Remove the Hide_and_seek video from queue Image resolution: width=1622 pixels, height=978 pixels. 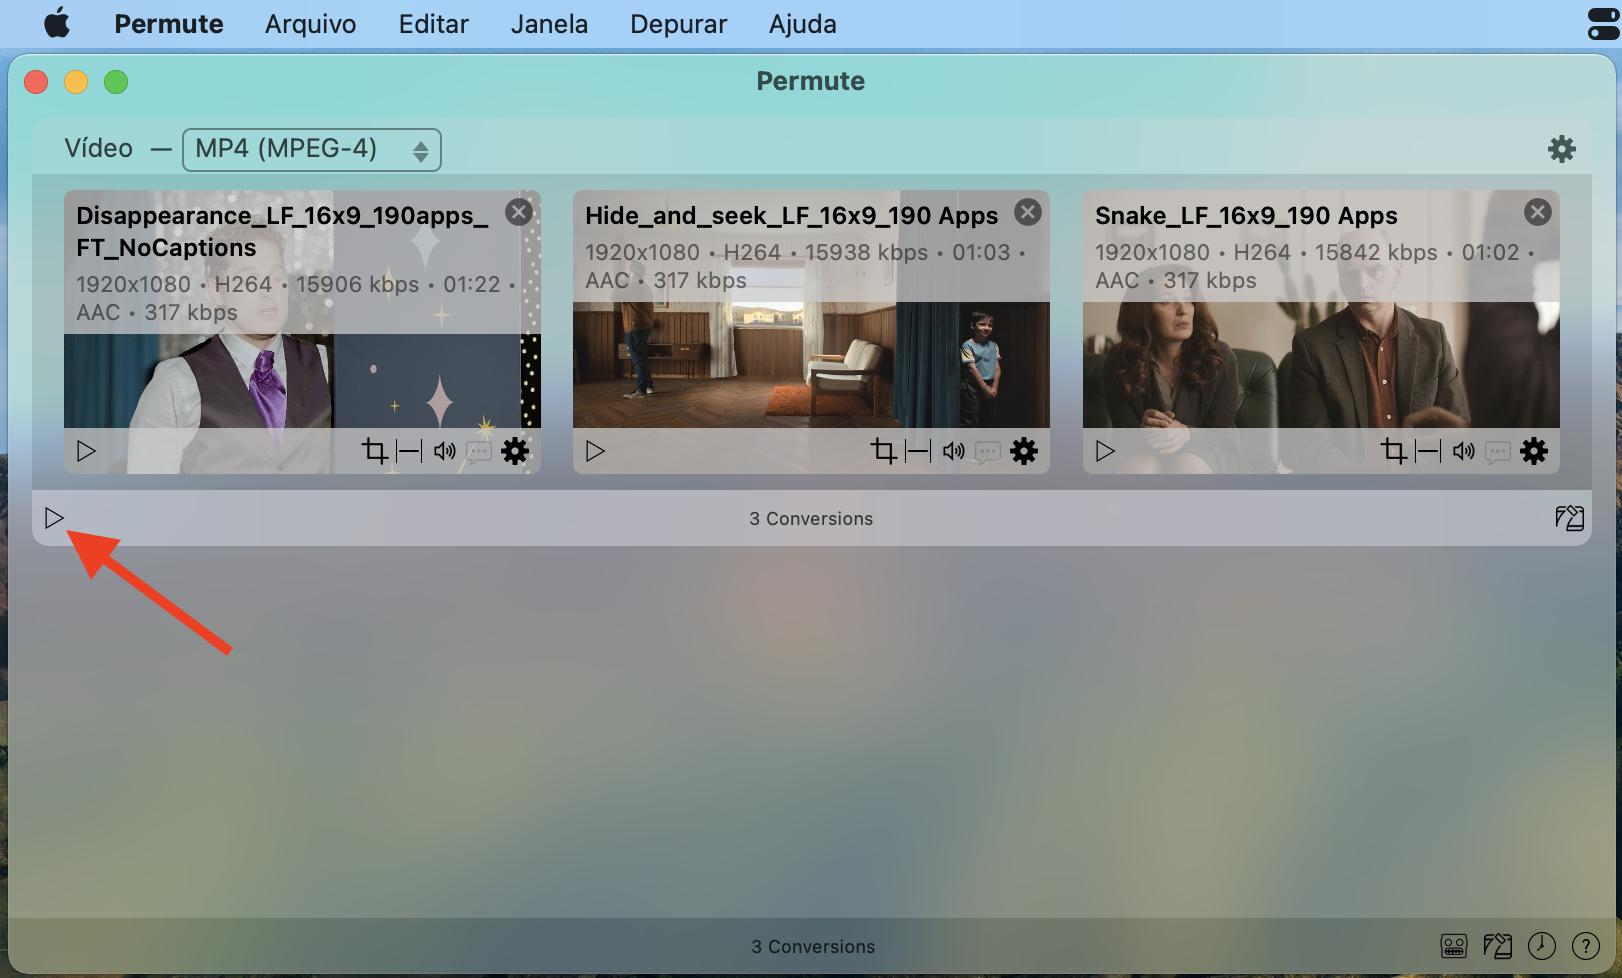point(1028,212)
